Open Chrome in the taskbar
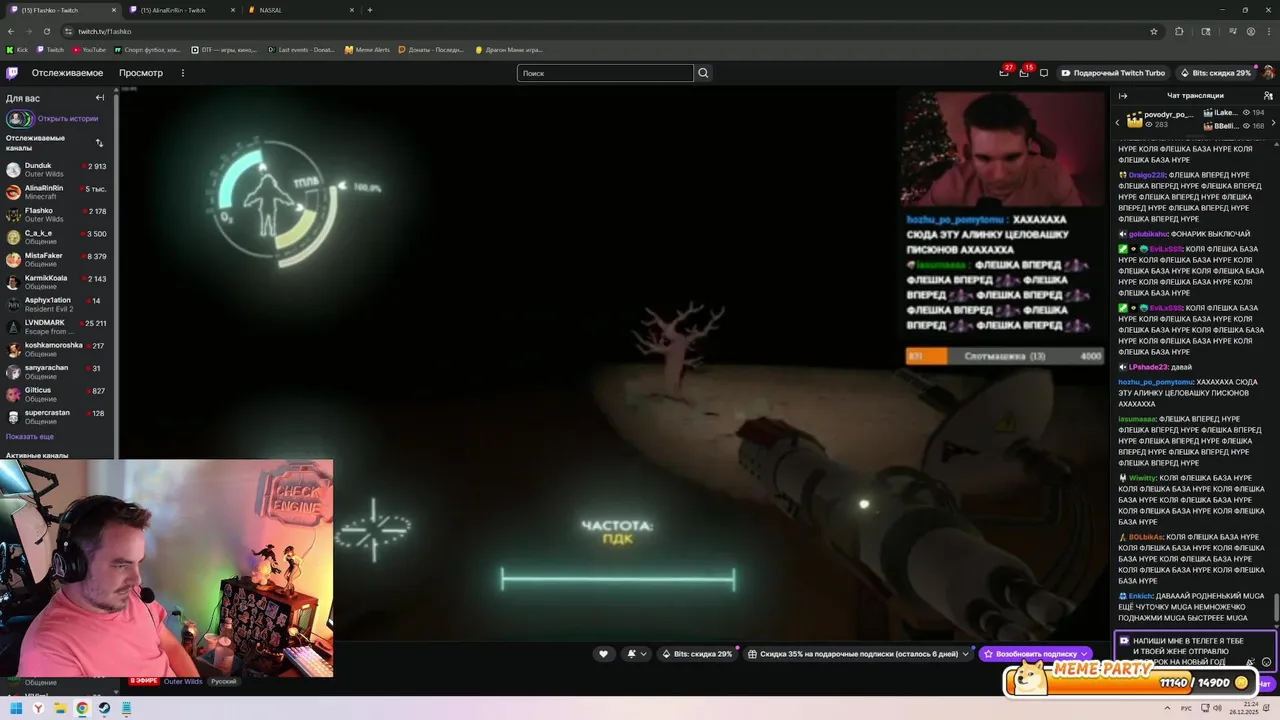 tap(82, 708)
